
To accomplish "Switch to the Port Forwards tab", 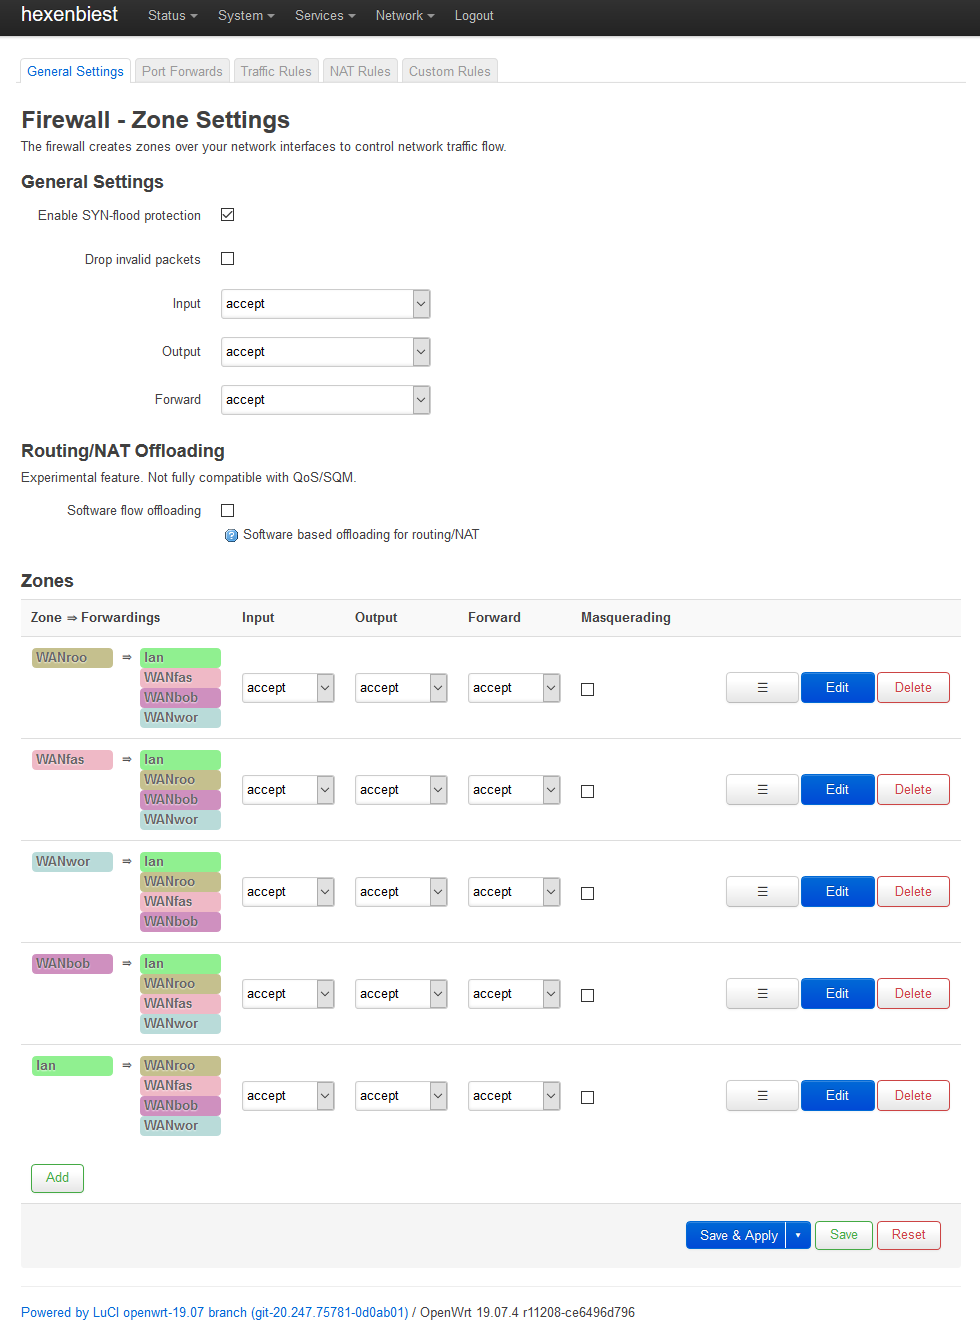I will (182, 72).
